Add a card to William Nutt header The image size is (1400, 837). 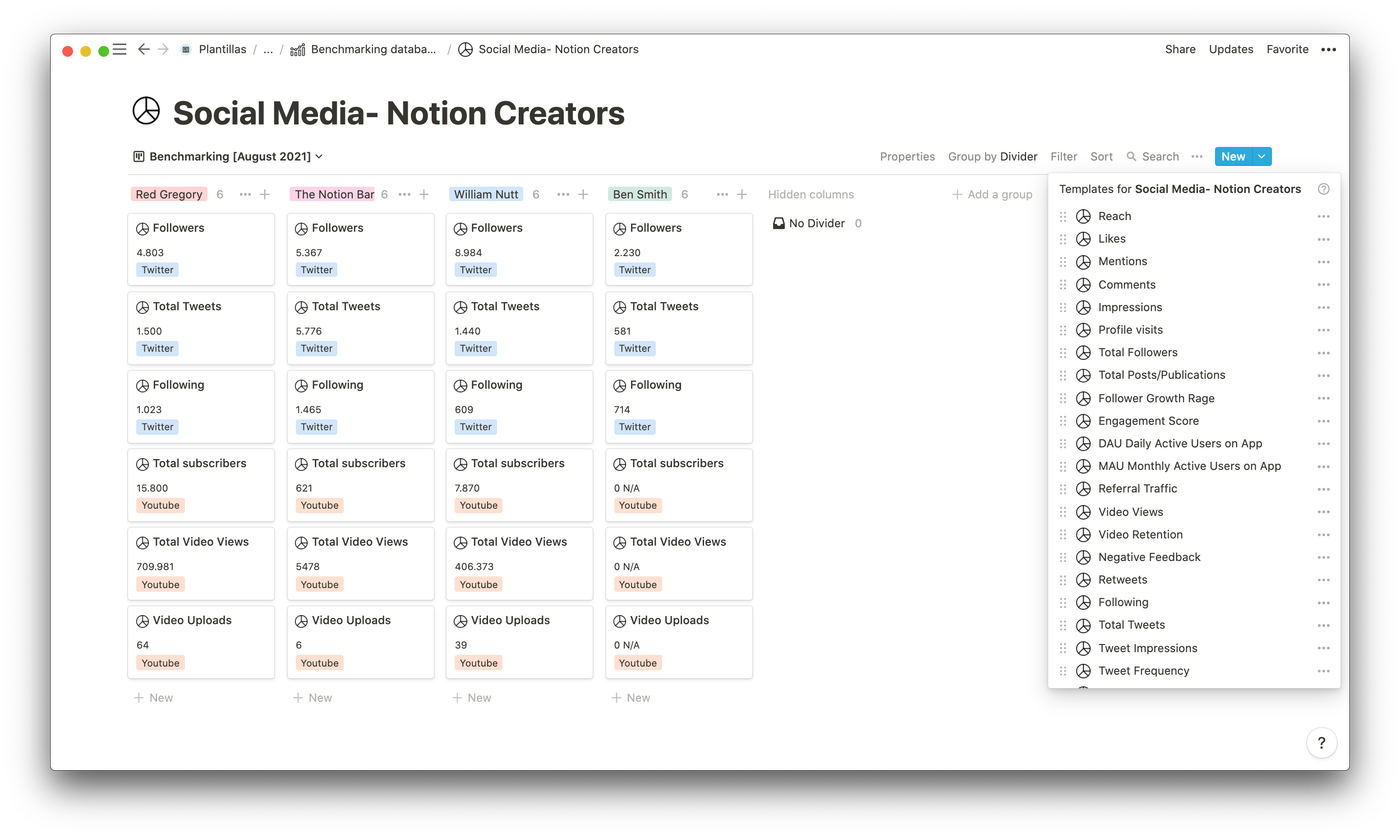pyautogui.click(x=583, y=194)
